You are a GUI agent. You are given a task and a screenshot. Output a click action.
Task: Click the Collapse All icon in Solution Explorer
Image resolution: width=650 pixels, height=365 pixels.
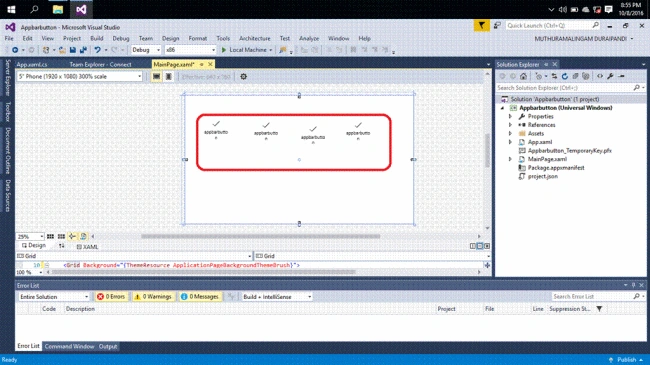575,76
